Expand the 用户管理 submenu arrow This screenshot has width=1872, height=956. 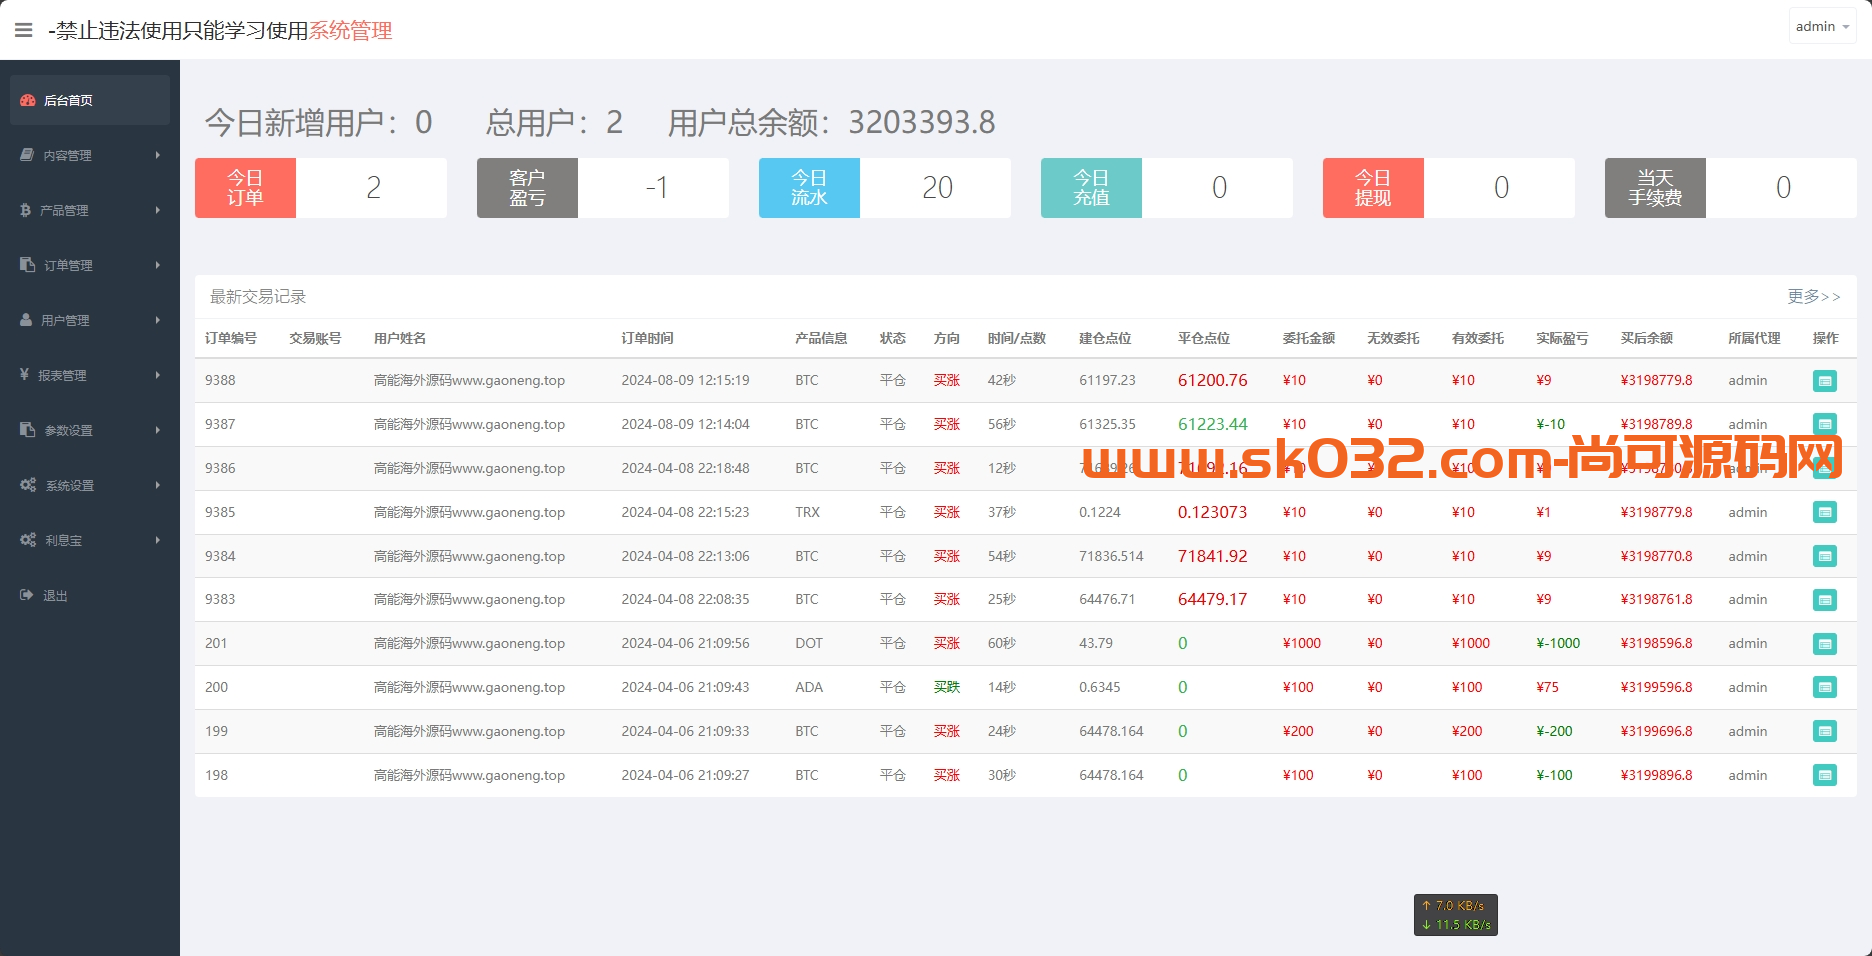[x=158, y=320]
